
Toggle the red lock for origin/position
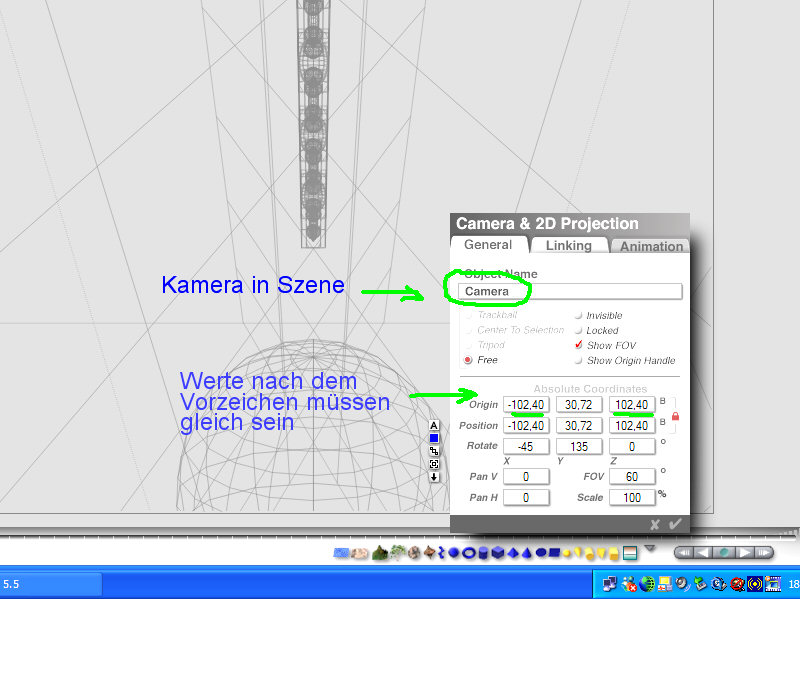click(676, 416)
